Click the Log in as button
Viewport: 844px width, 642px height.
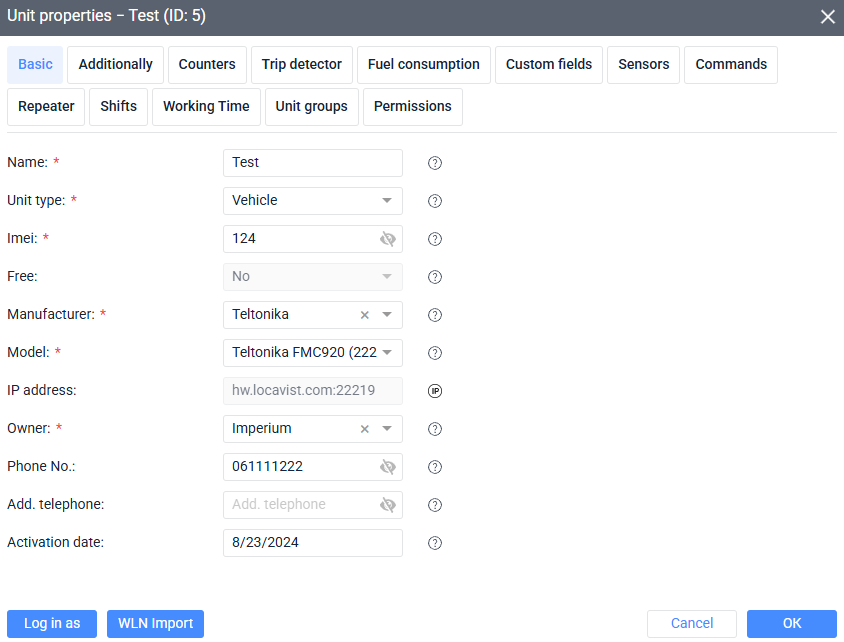pos(52,623)
